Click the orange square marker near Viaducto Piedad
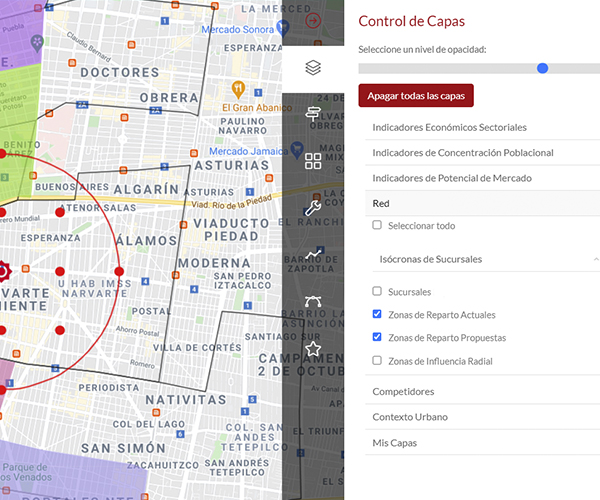The height and width of the screenshot is (500, 600). point(184,225)
